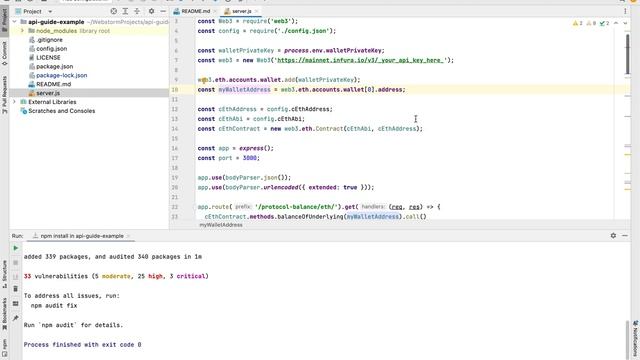Select .gitignore in project tree
The height and width of the screenshot is (360, 640).
point(49,40)
